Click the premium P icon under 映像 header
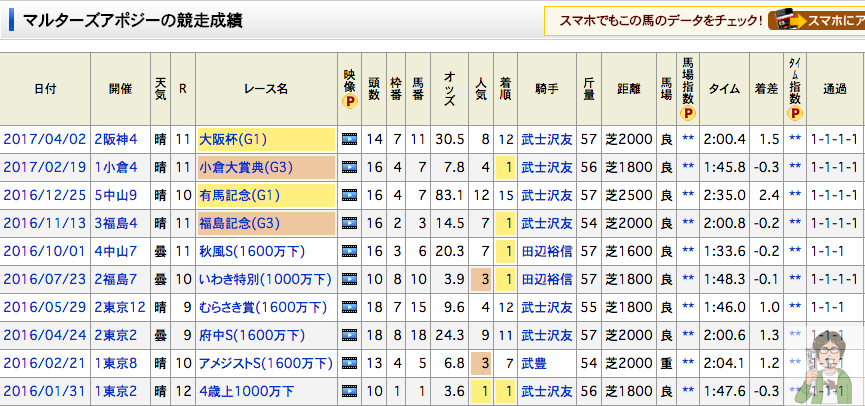Image resolution: width=865 pixels, height=406 pixels. pyautogui.click(x=349, y=102)
